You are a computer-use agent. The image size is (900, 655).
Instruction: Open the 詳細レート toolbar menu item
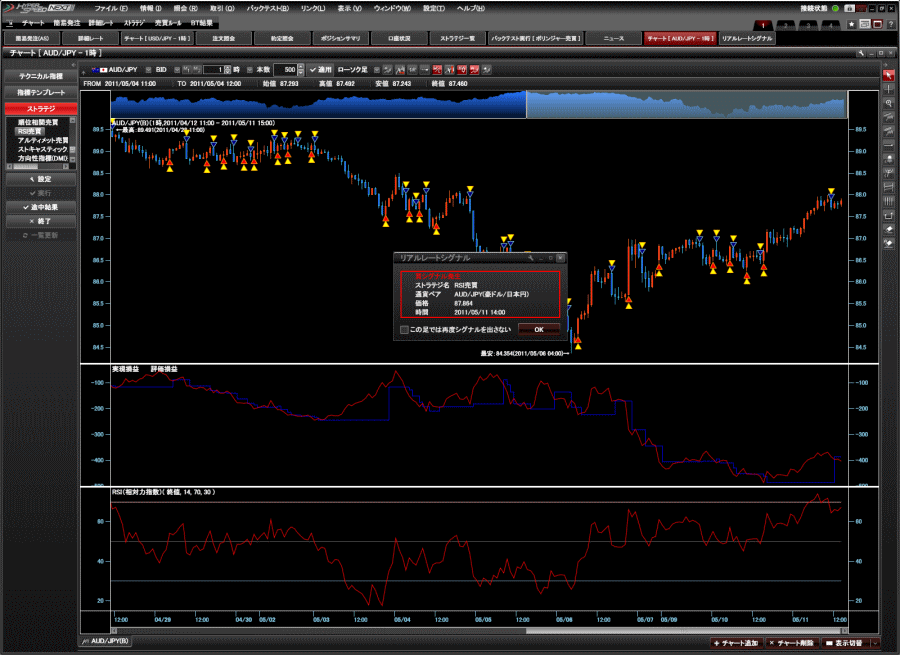(x=101, y=23)
